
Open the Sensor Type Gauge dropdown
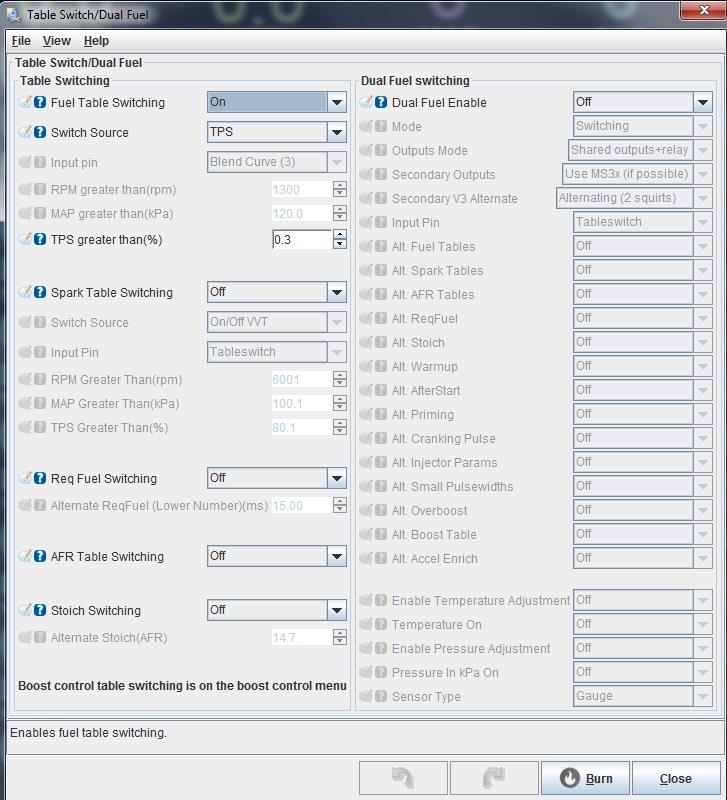pos(643,696)
